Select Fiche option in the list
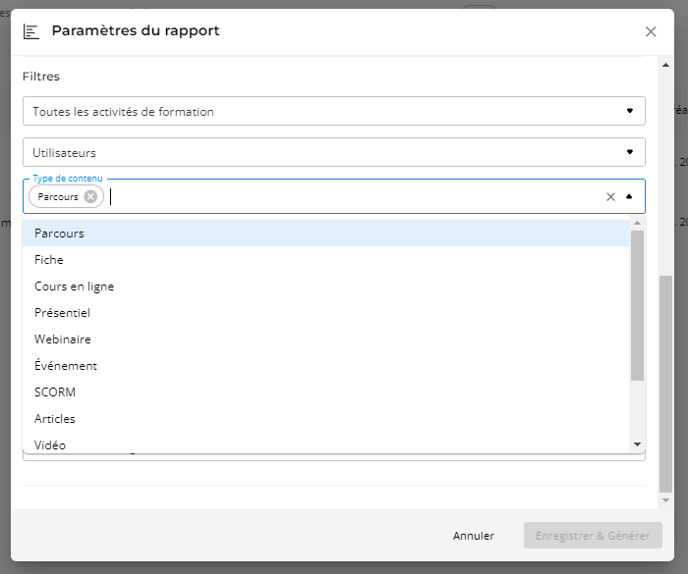This screenshot has width=688, height=574. (x=326, y=260)
